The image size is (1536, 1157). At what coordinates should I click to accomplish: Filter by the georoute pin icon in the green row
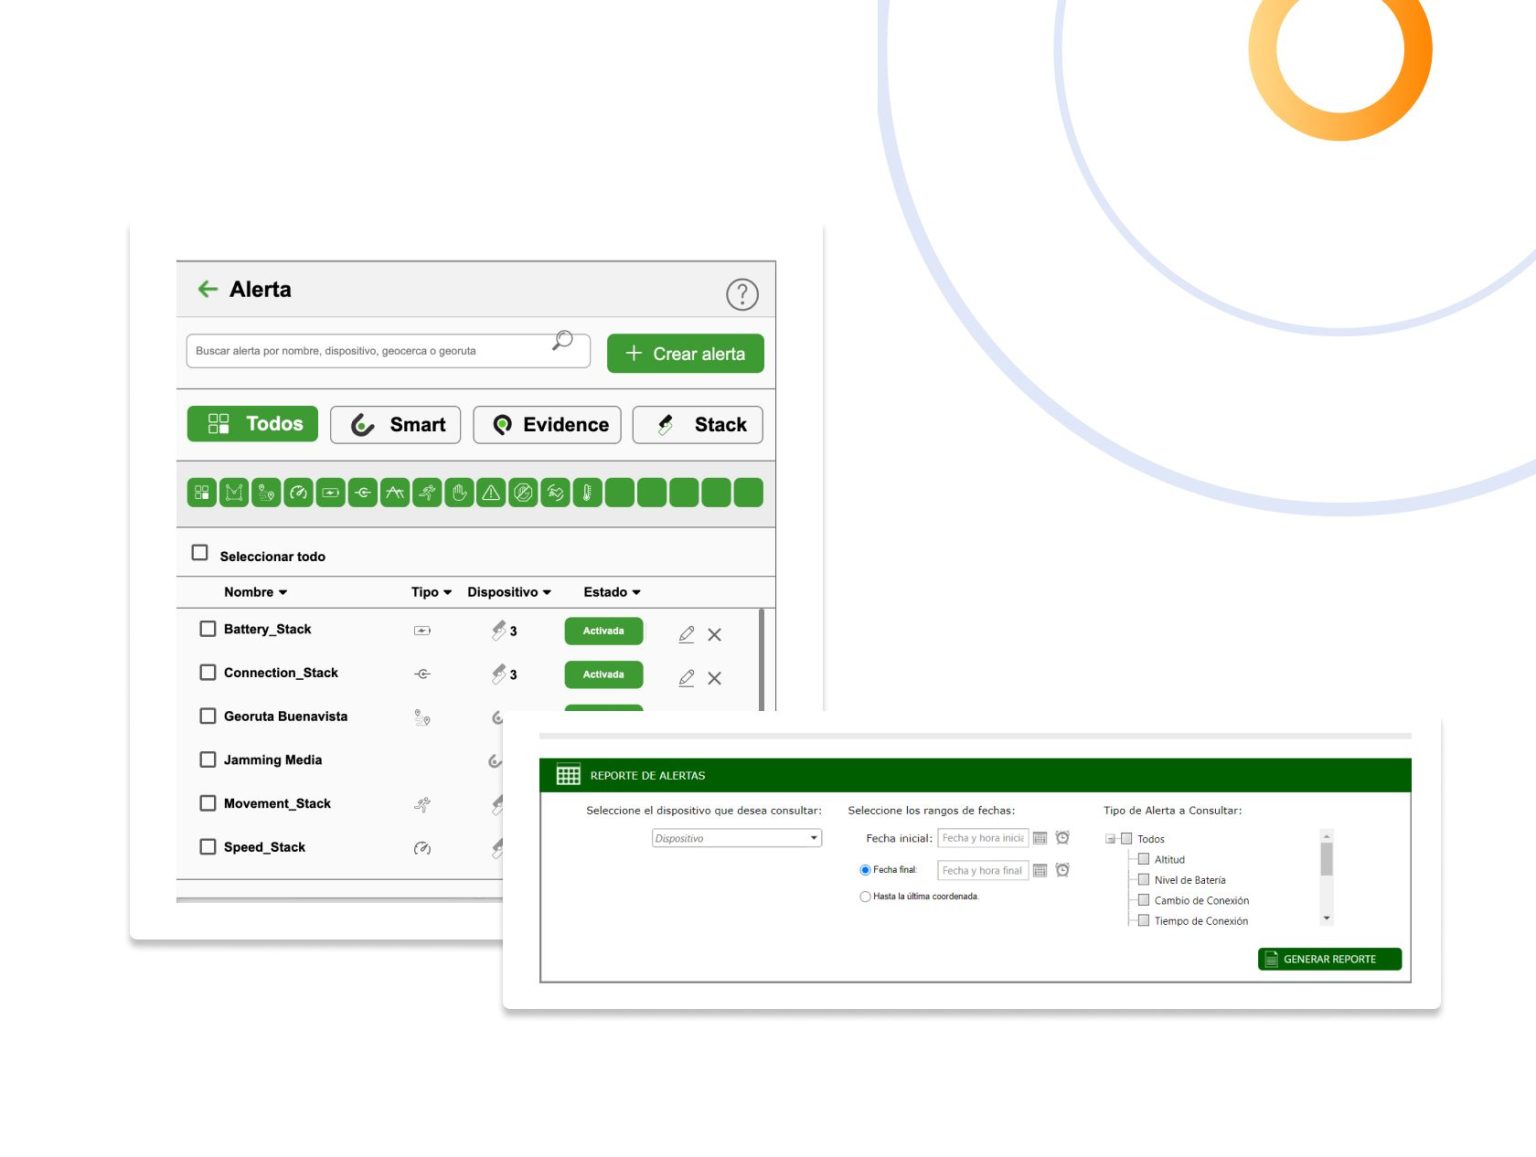266,492
